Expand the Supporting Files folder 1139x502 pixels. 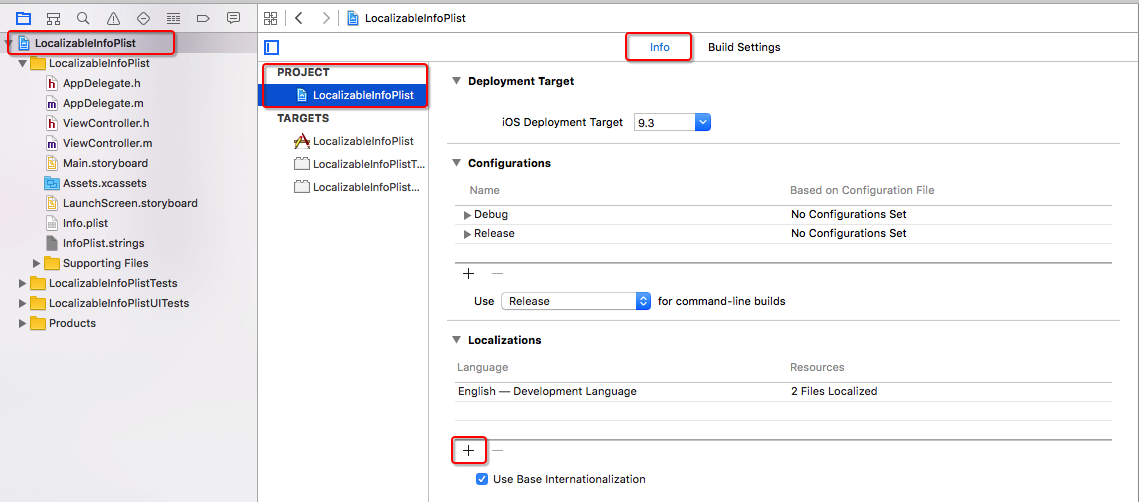(37, 263)
